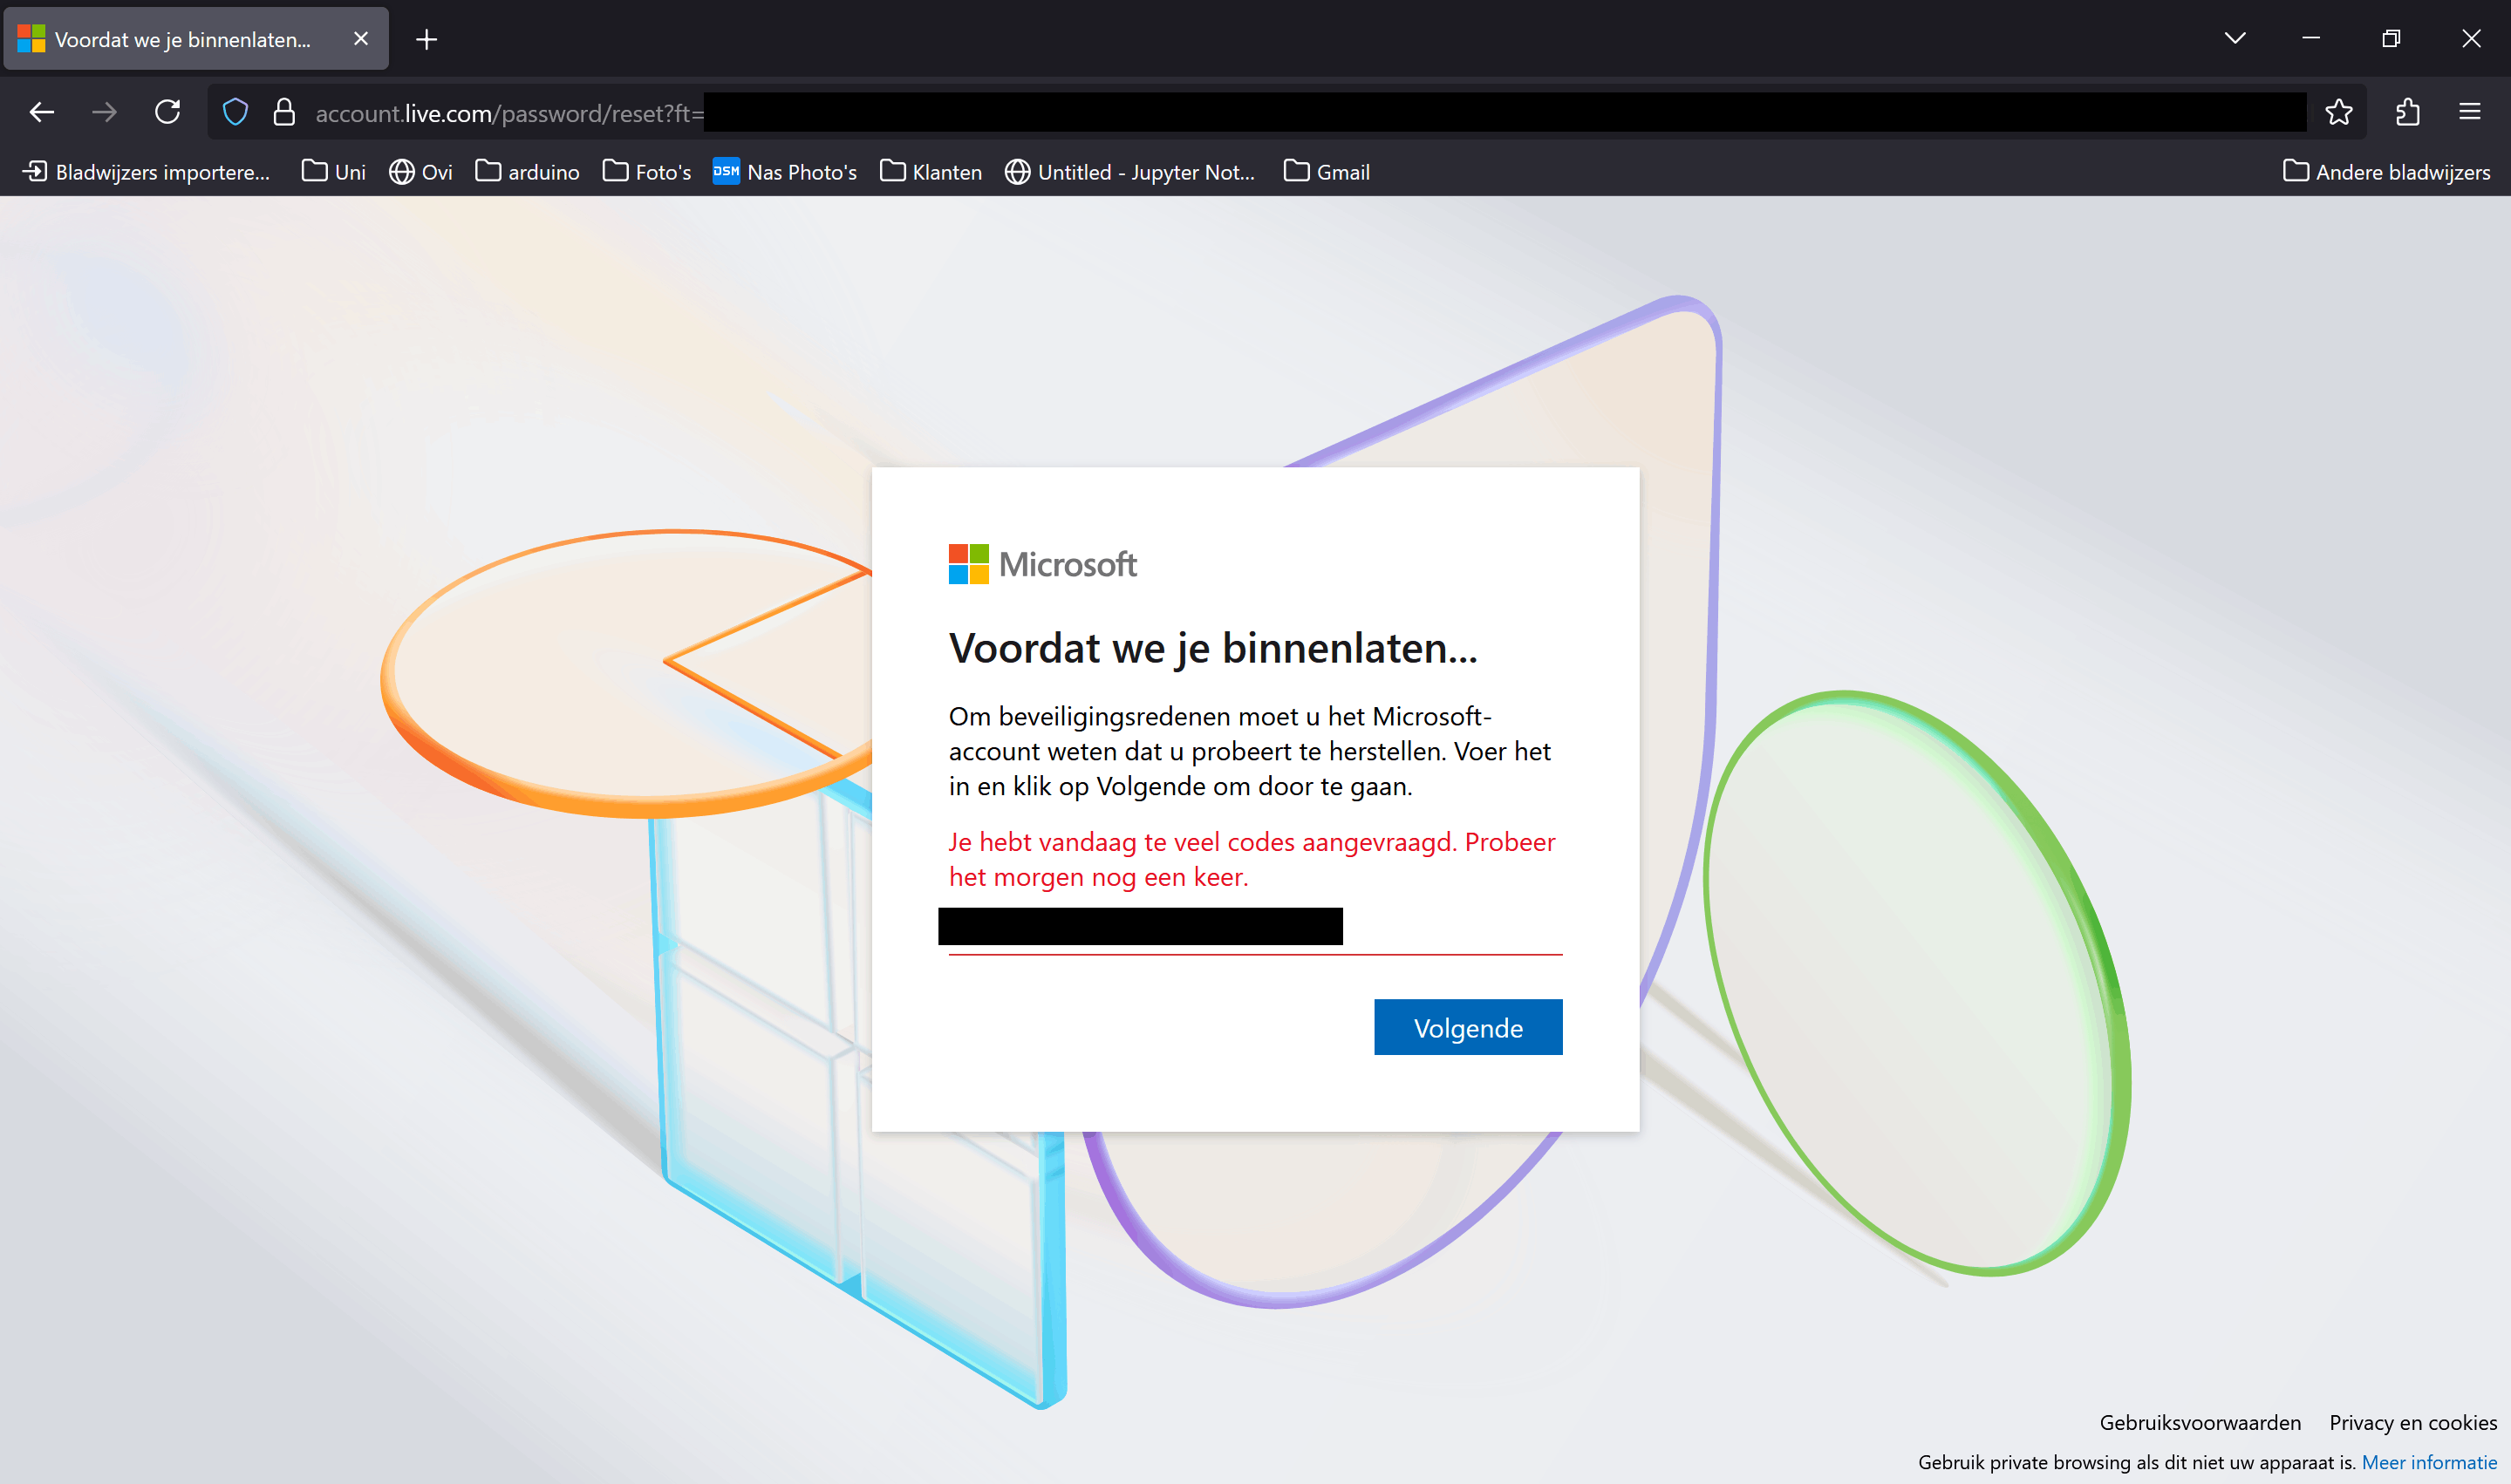The height and width of the screenshot is (1484, 2511).
Task: Open the Meer informatie link
Action: (2428, 1462)
